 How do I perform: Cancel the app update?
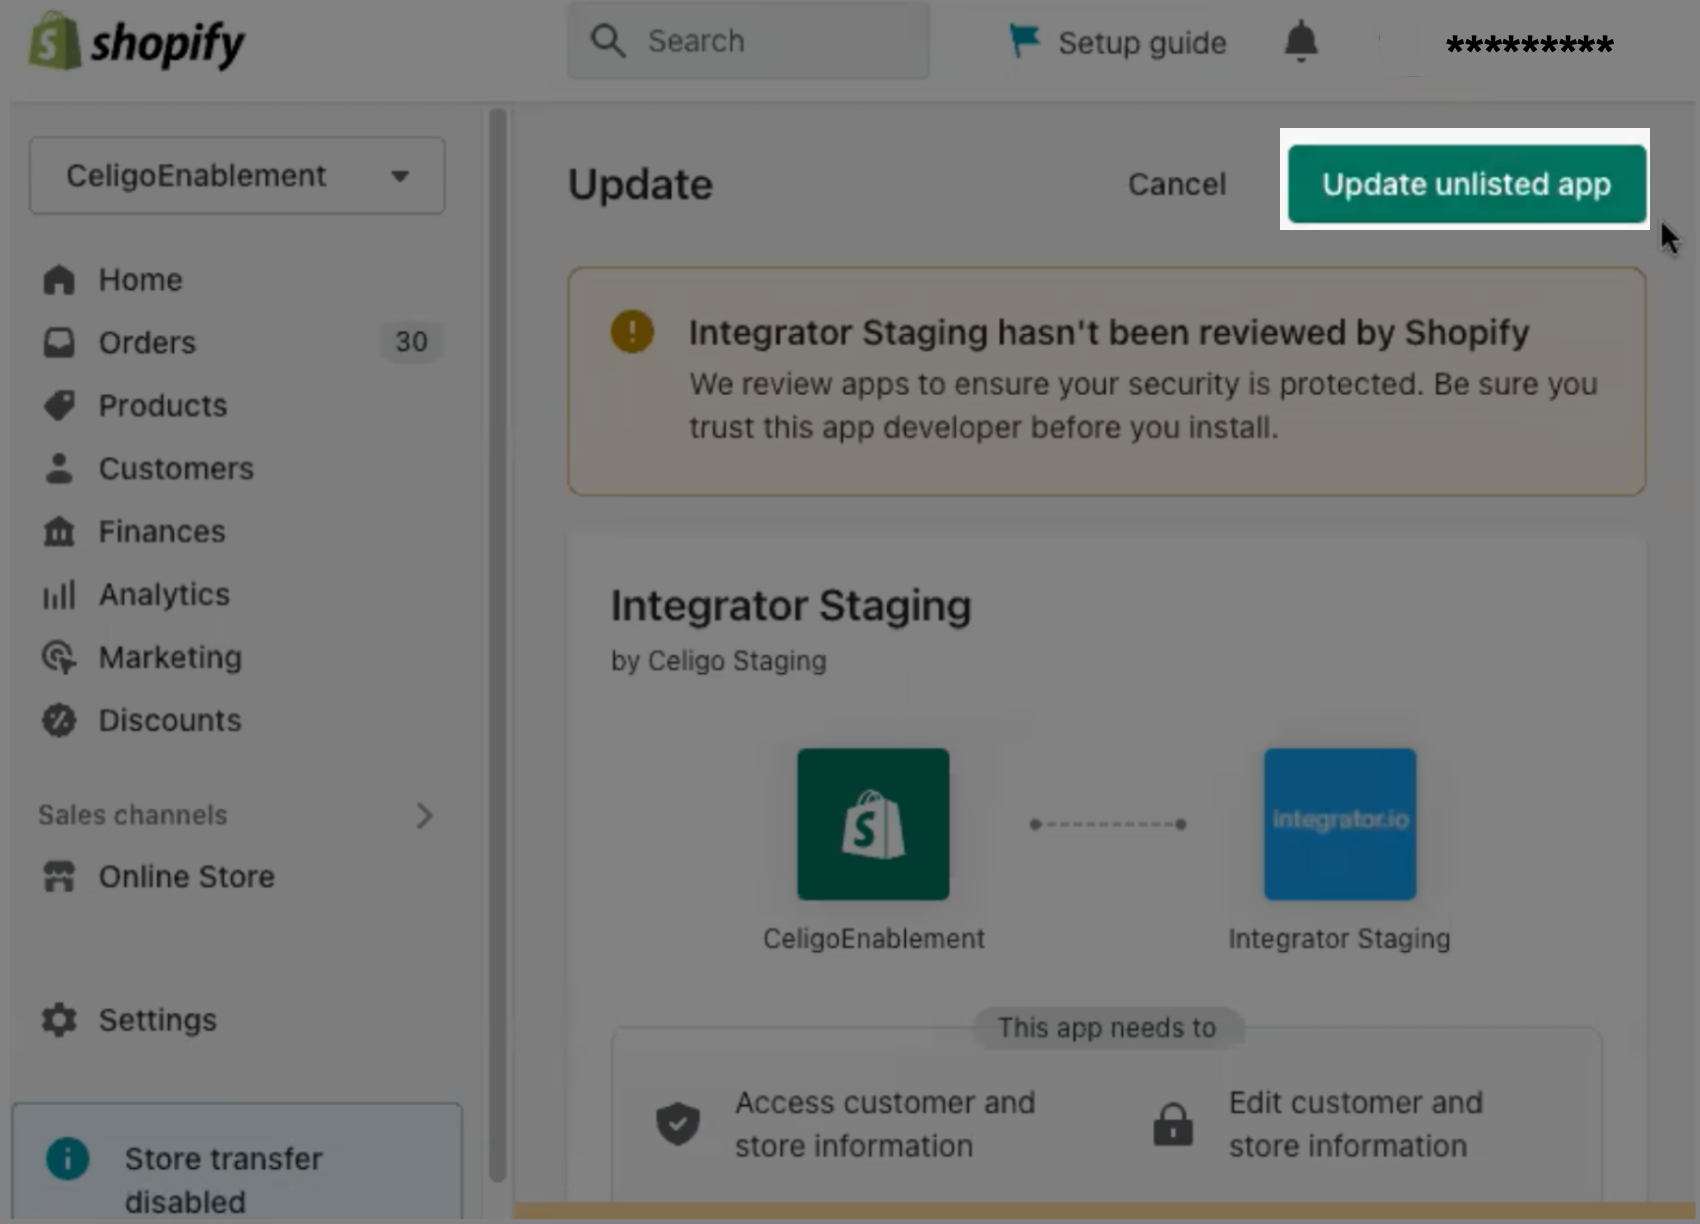click(1177, 185)
